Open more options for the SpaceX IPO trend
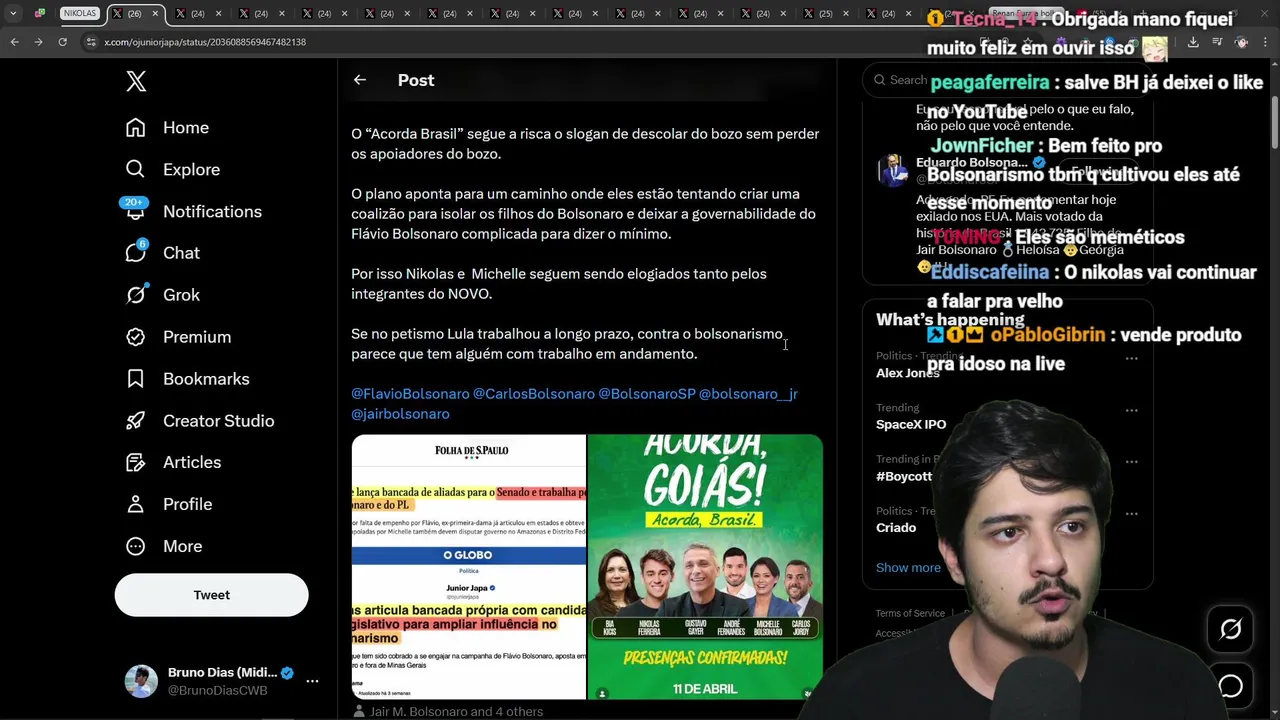Viewport: 1280px width, 720px height. click(1131, 410)
